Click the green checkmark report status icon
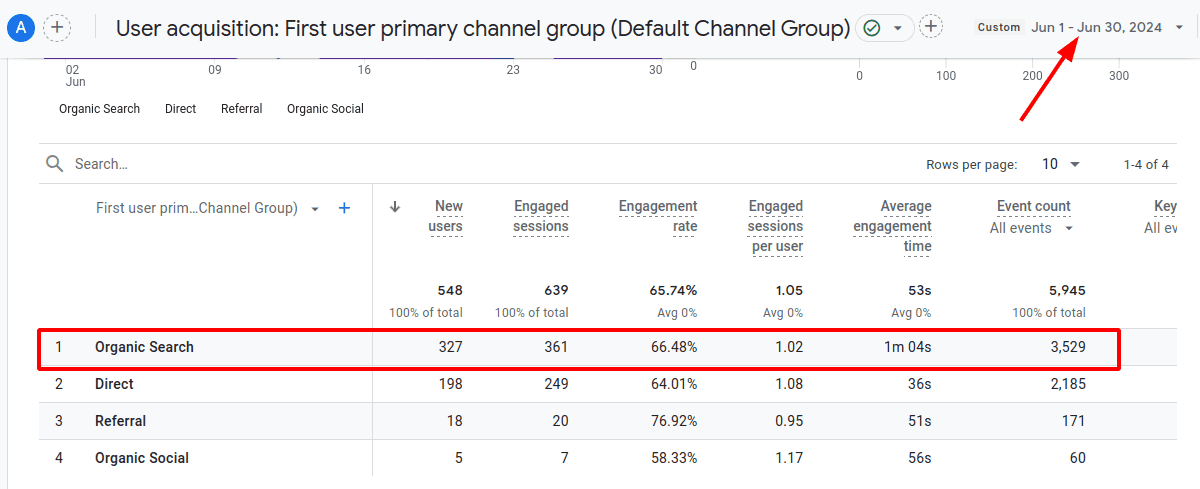This screenshot has height=489, width=1200. tap(872, 28)
